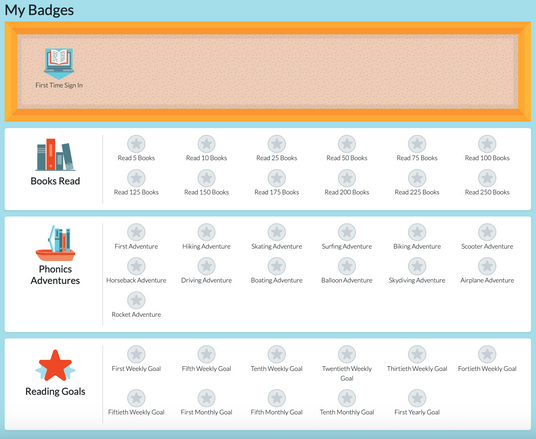The image size is (536, 439).
Task: Click the Read 200 Books star badge
Action: 347,178
